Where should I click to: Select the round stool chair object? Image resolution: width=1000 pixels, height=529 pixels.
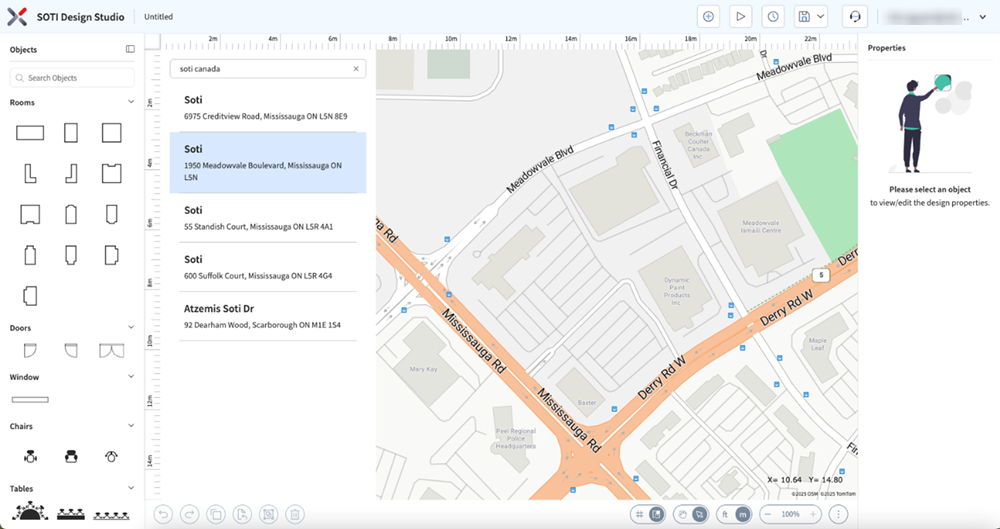coord(112,456)
